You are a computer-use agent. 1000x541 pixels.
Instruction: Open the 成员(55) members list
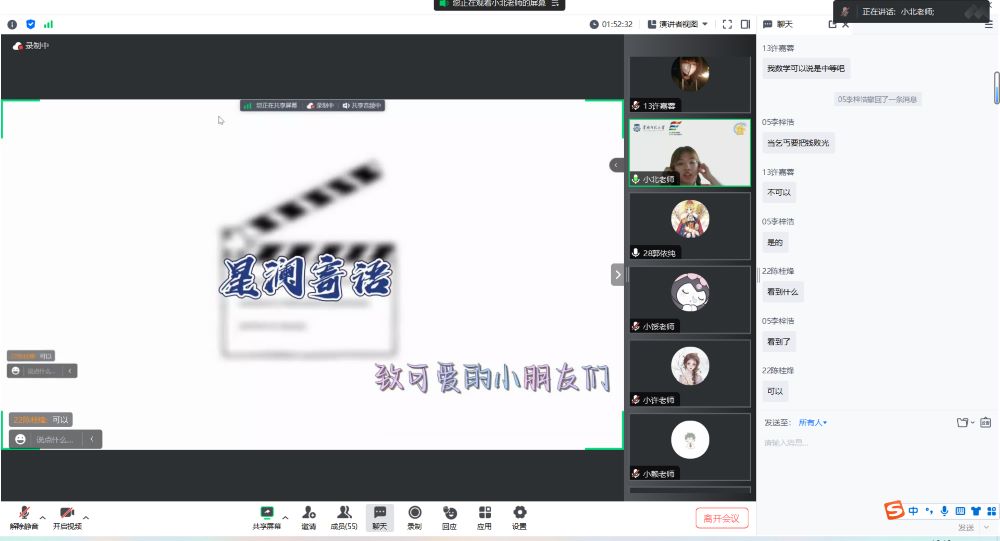click(344, 516)
